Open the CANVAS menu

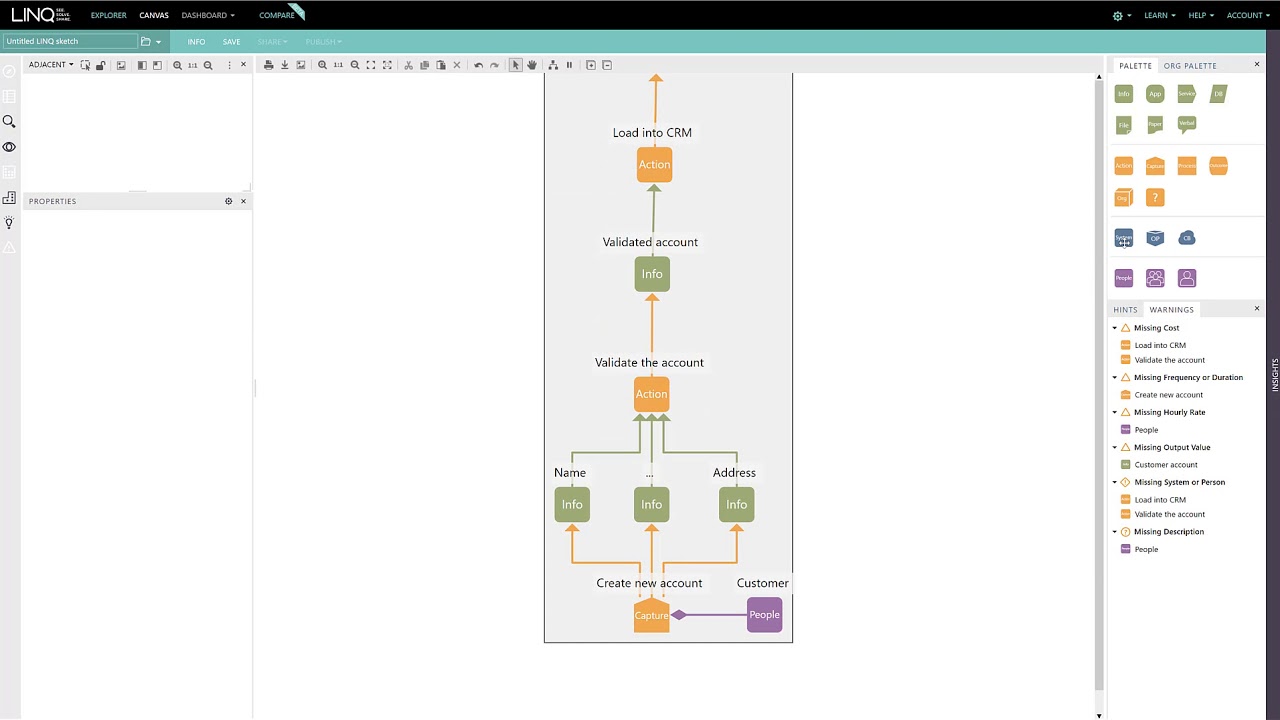point(154,15)
